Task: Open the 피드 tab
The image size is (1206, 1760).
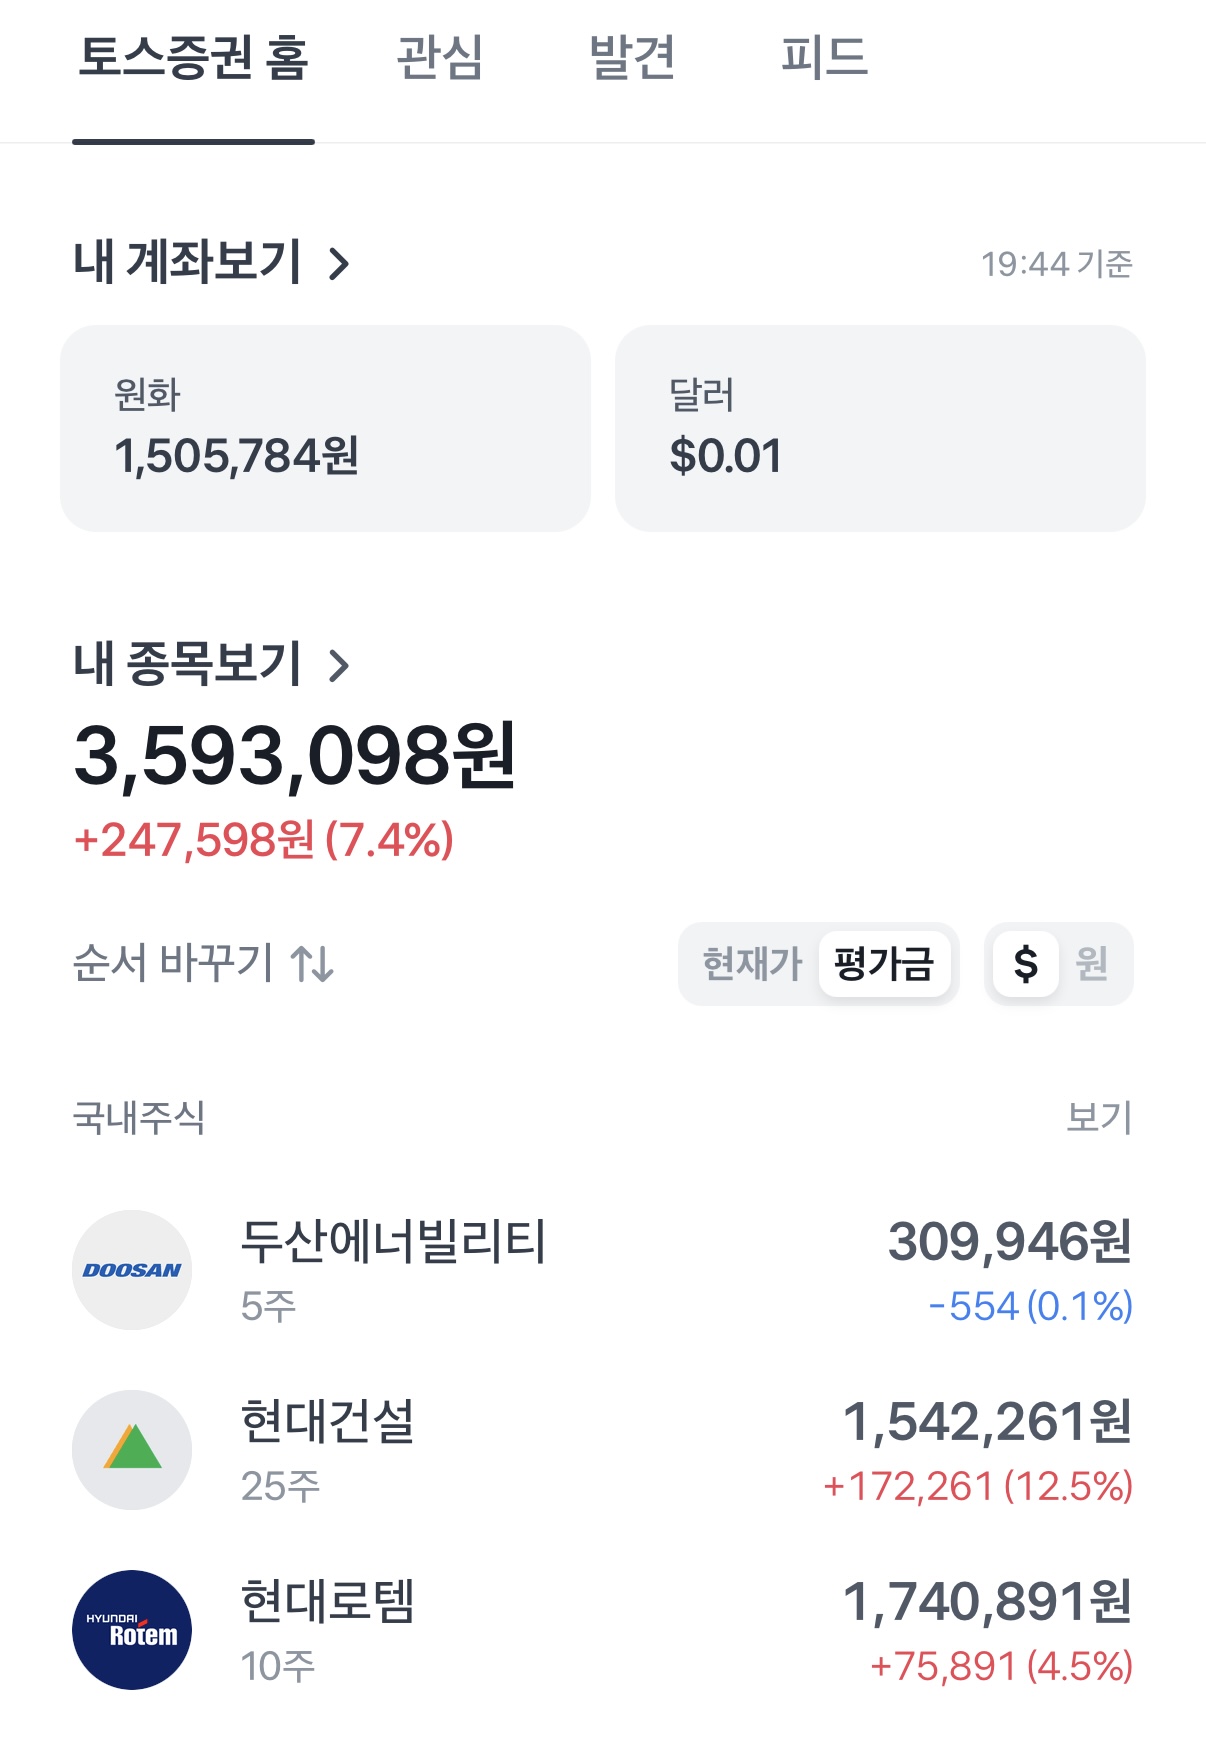Action: pyautogui.click(x=824, y=58)
